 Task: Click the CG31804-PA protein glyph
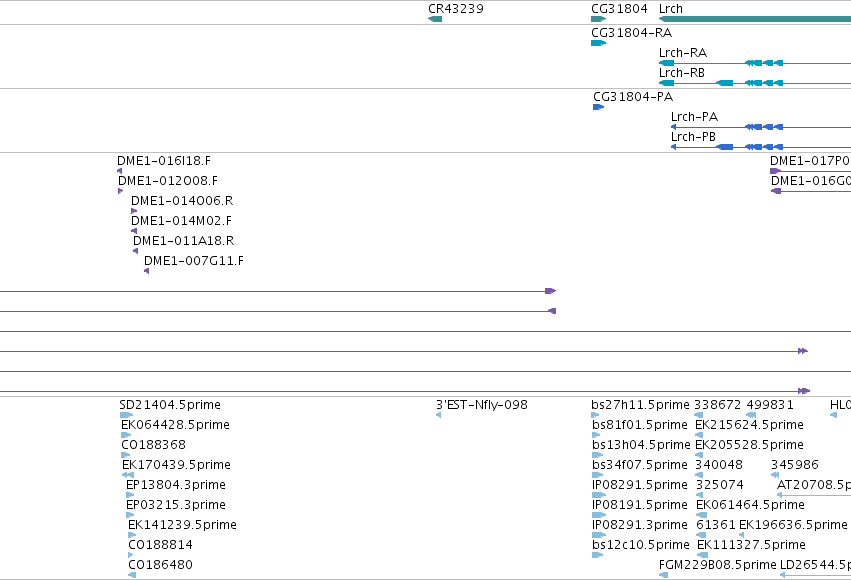[598, 107]
